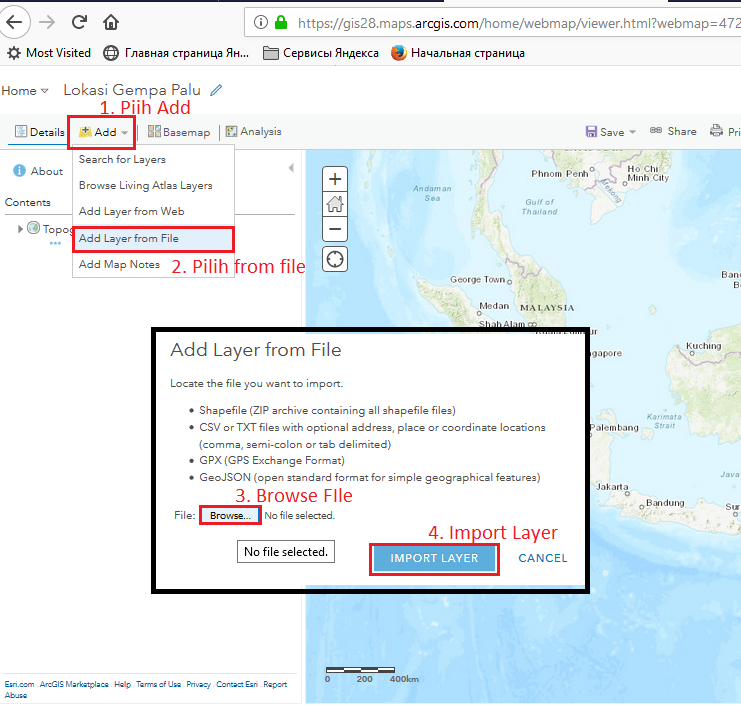The image size is (741, 705).
Task: Click Browse... to choose a file
Action: pyautogui.click(x=230, y=516)
